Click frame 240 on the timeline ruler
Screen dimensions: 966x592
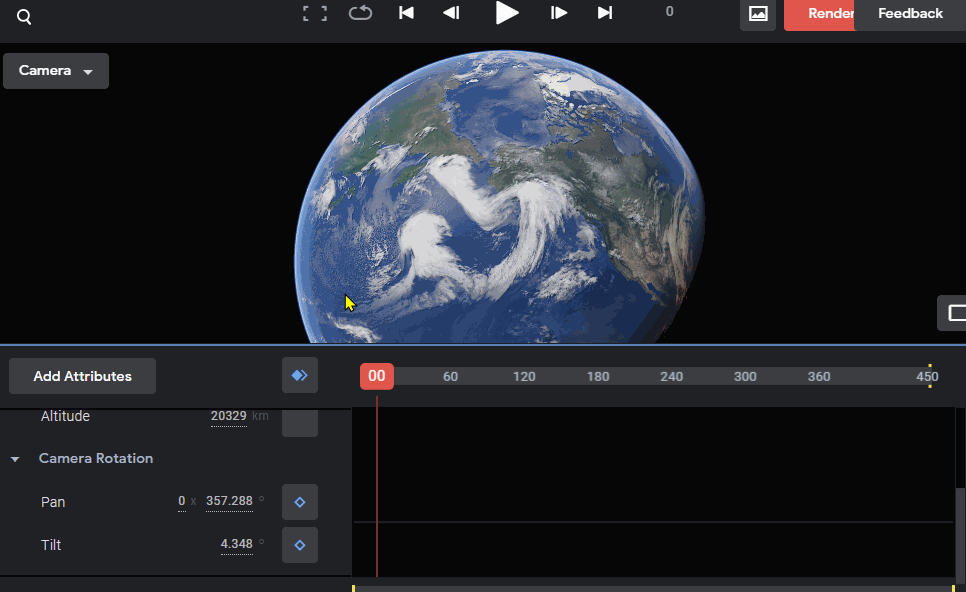pos(672,376)
